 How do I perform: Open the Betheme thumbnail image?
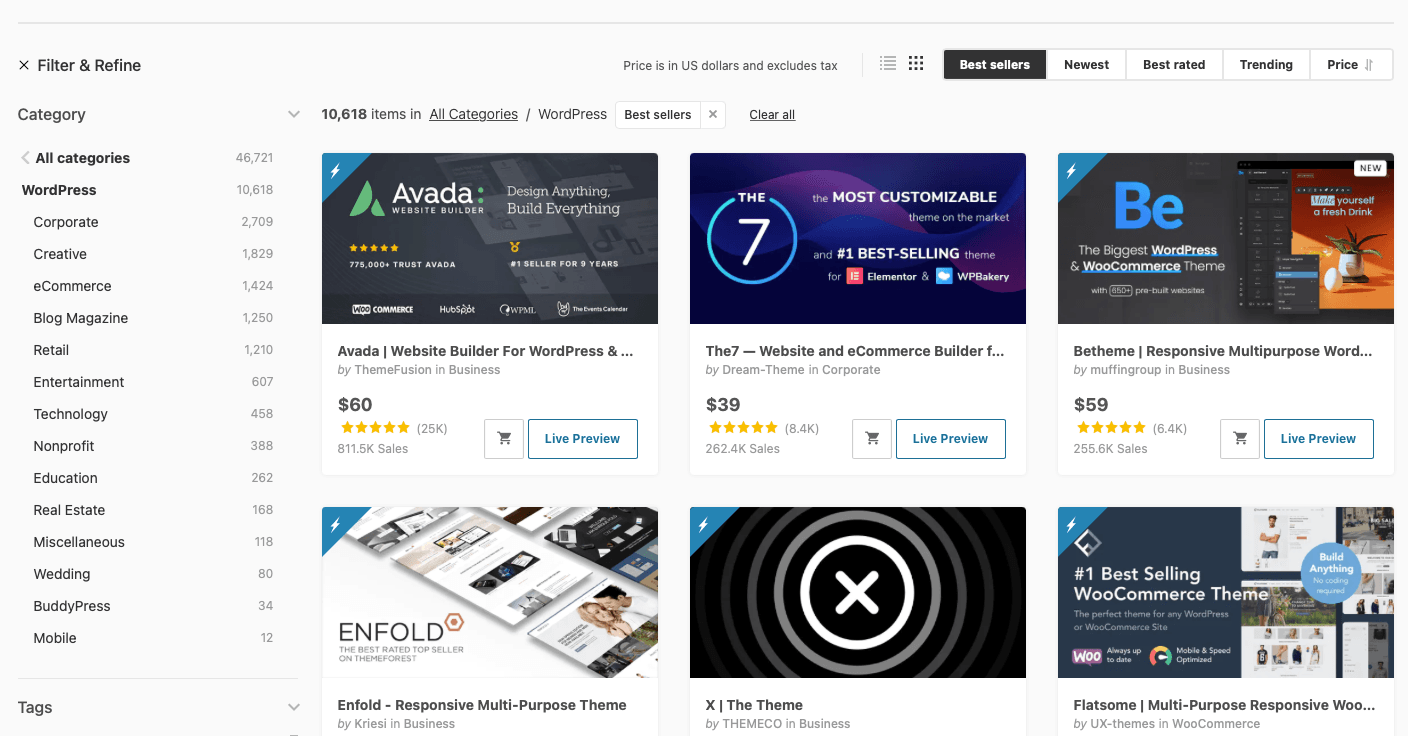click(1226, 238)
